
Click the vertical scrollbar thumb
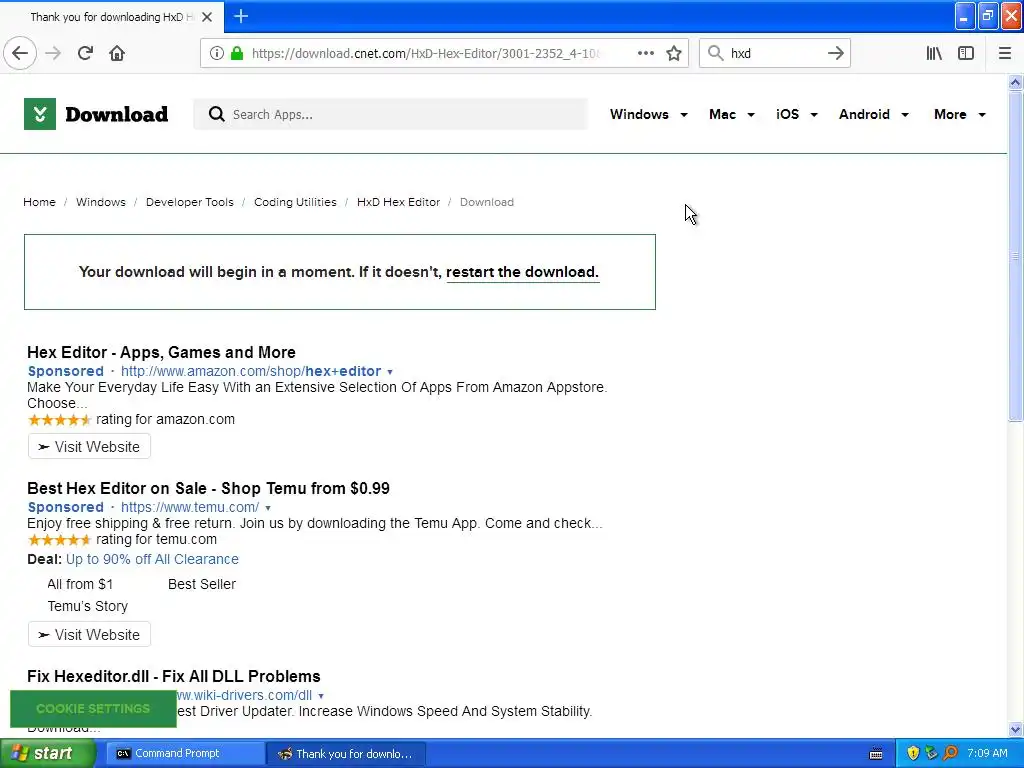pyautogui.click(x=1015, y=256)
